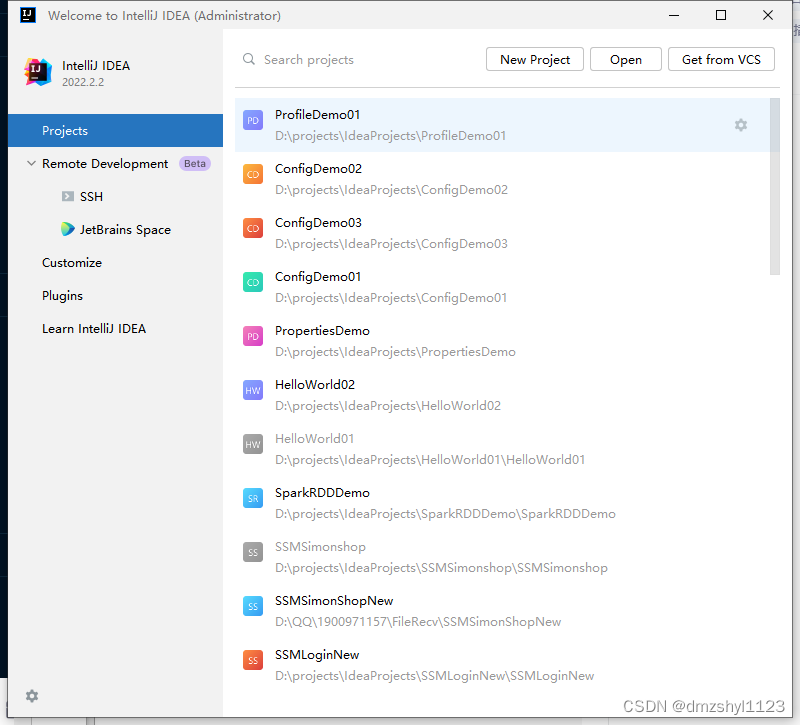Click path D:\projects\IdeaProjects\ConfigDemo02
This screenshot has height=725, width=800.
(391, 190)
